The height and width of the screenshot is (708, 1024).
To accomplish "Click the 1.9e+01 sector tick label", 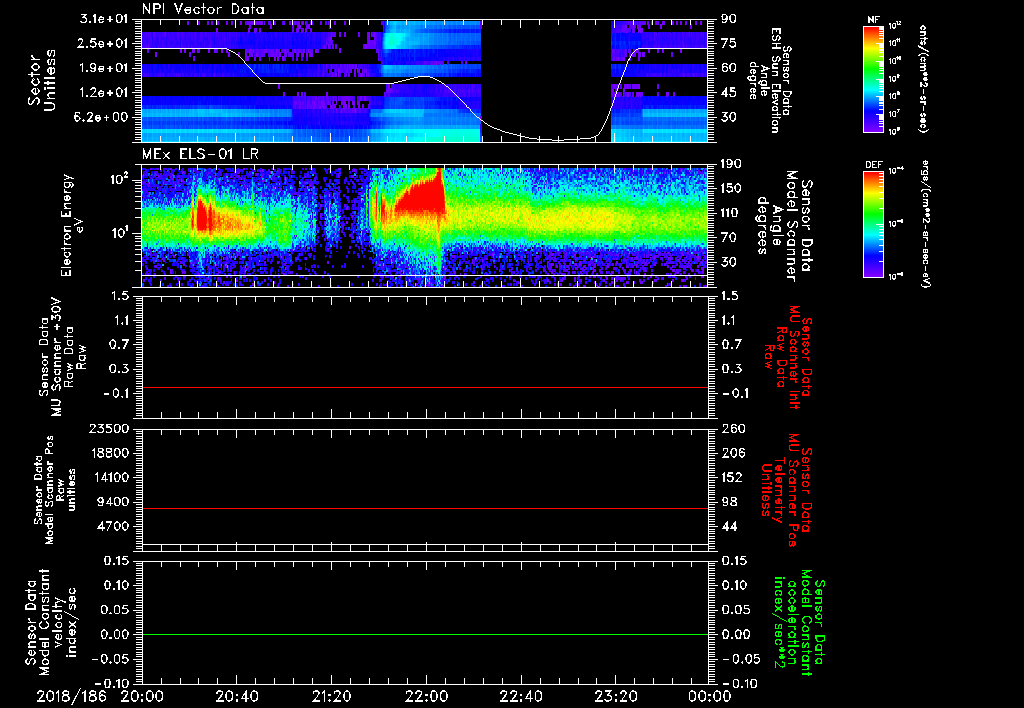I will [106, 68].
